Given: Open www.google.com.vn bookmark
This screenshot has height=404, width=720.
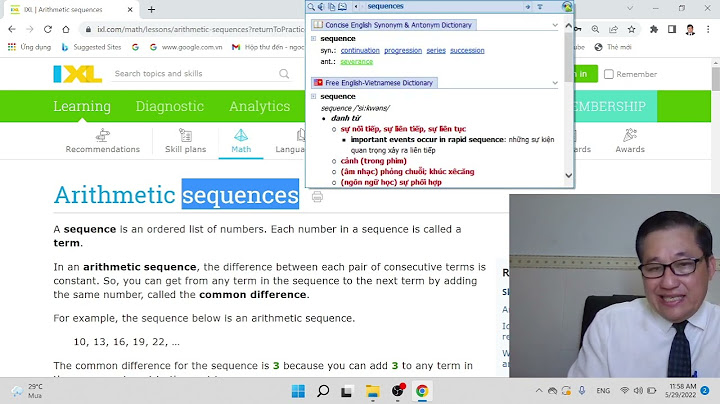Looking at the screenshot, I should click(186, 47).
